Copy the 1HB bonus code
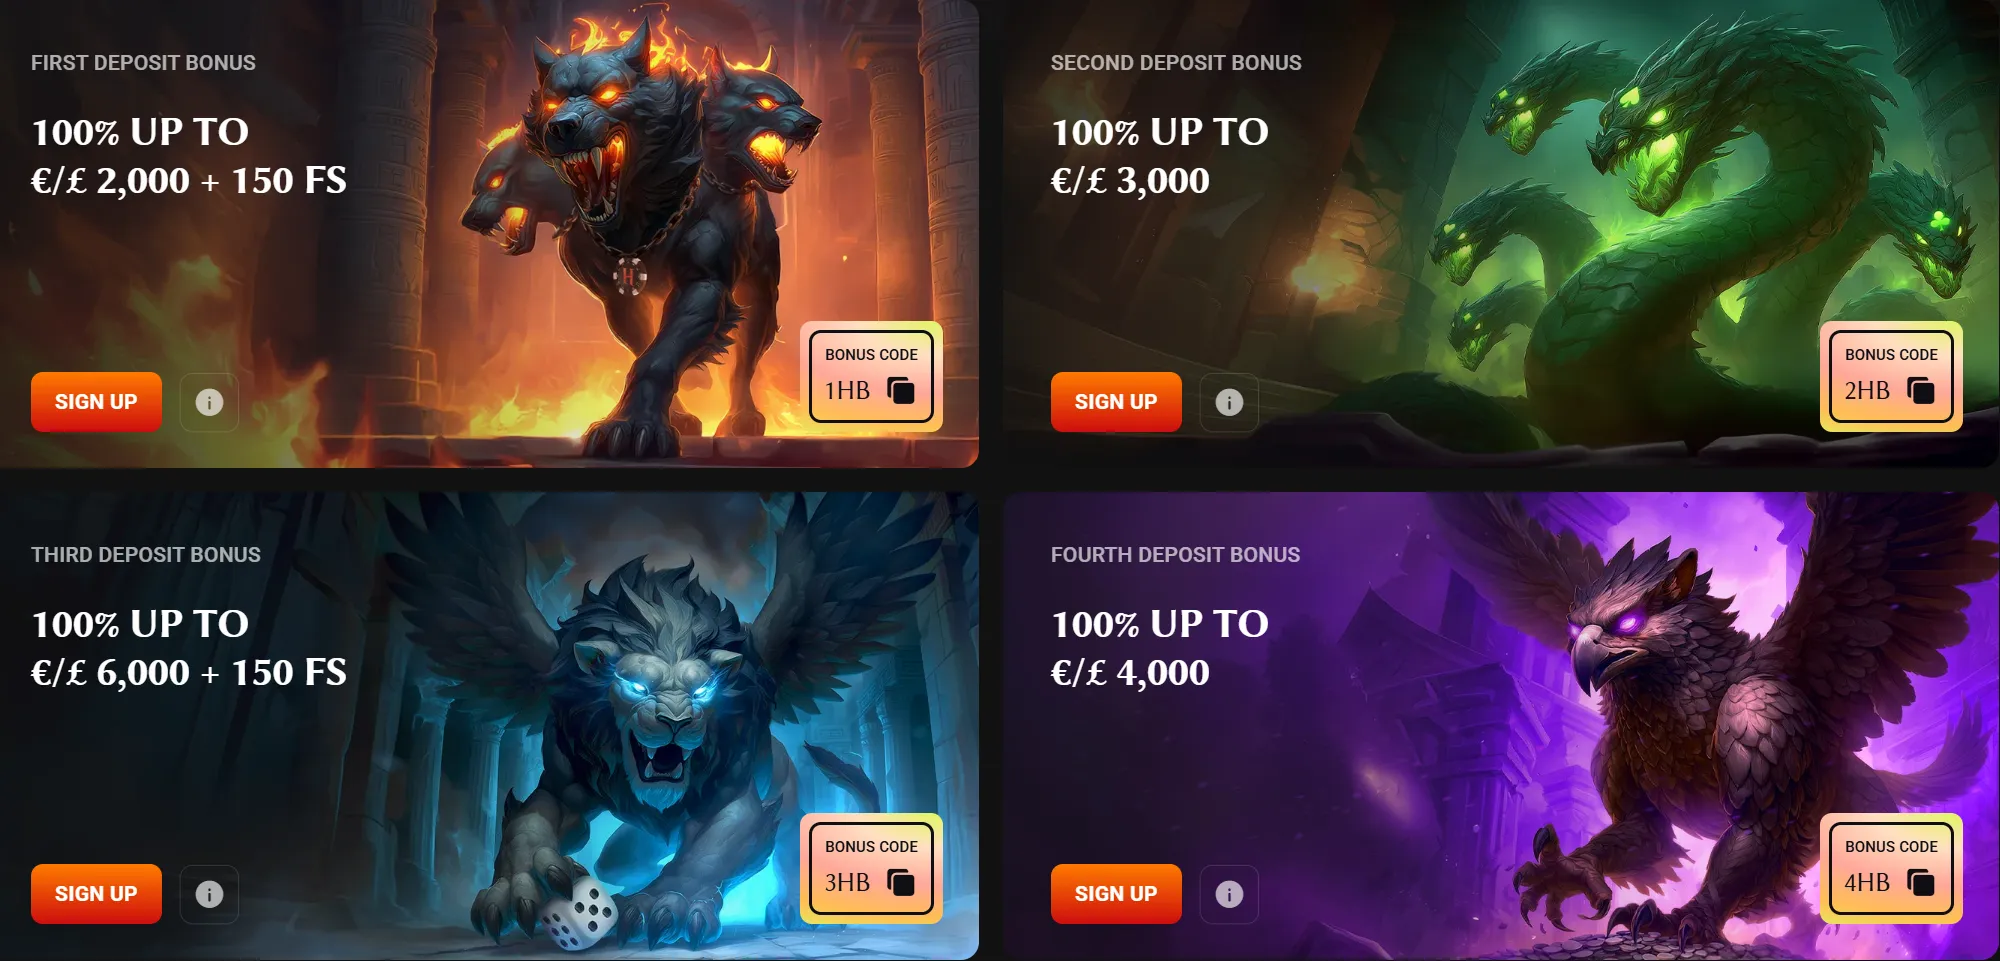Viewport: 2000px width, 961px height. [x=900, y=390]
